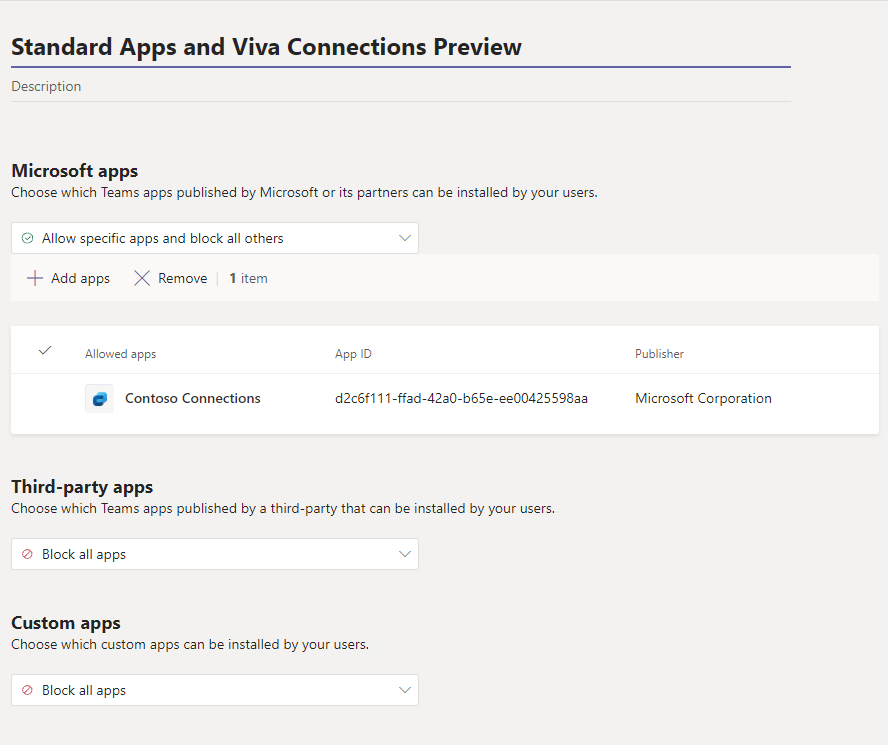Viewport: 888px width, 745px height.
Task: Click the Contoso Connections app icon
Action: (99, 398)
